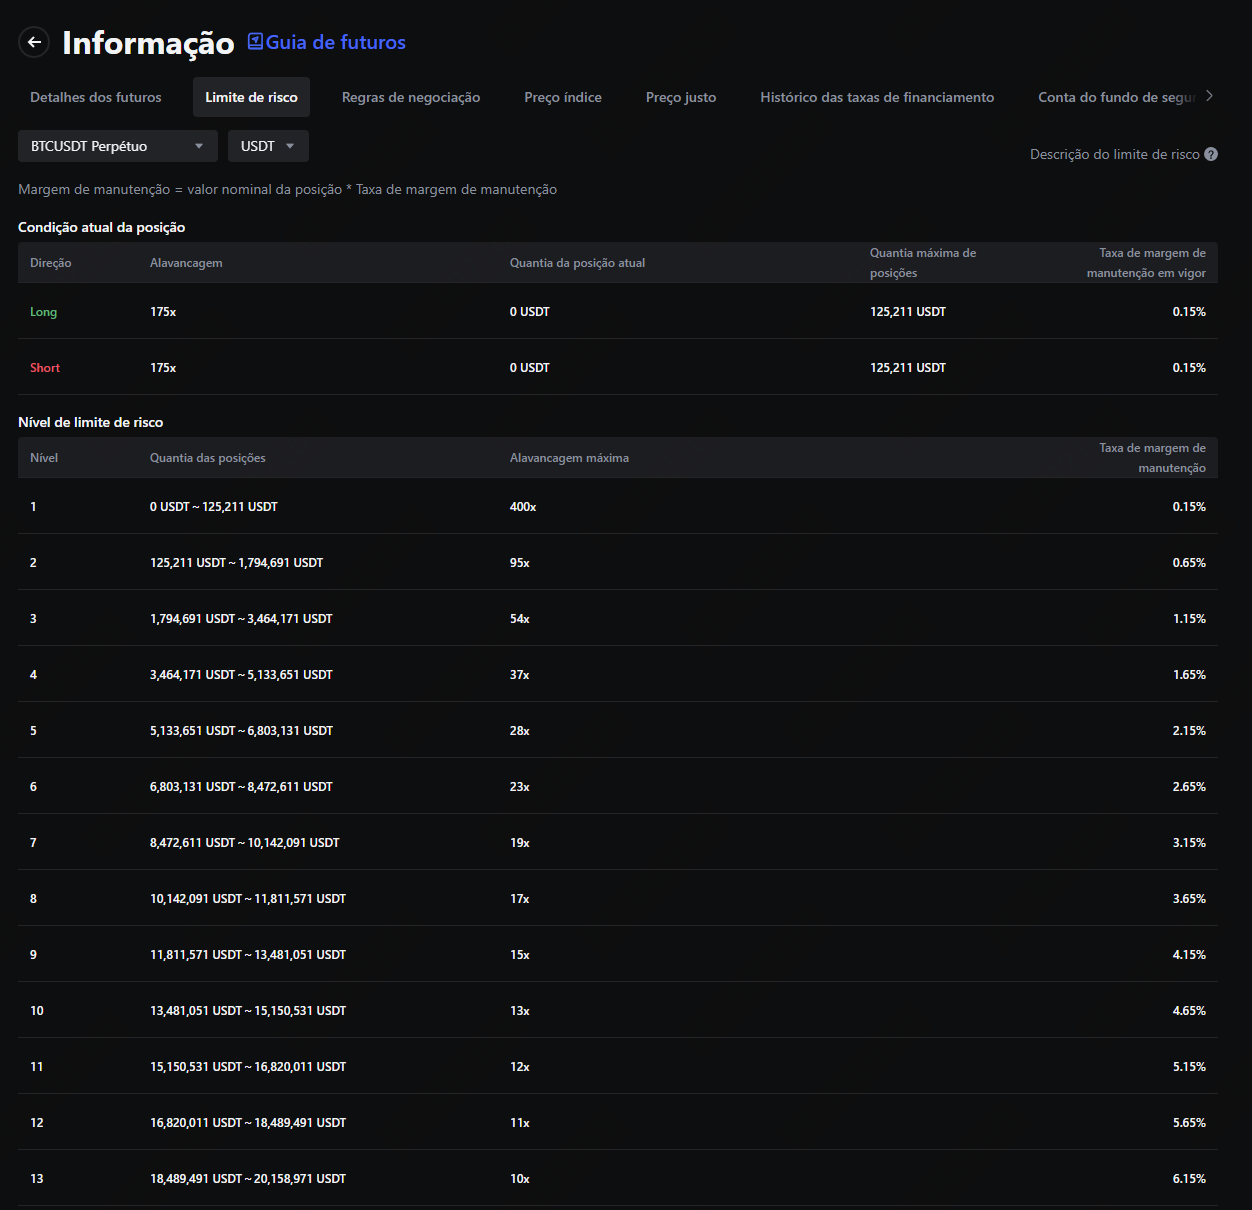Click the 95x maximum leverage value
The image size is (1252, 1210).
[x=520, y=563]
